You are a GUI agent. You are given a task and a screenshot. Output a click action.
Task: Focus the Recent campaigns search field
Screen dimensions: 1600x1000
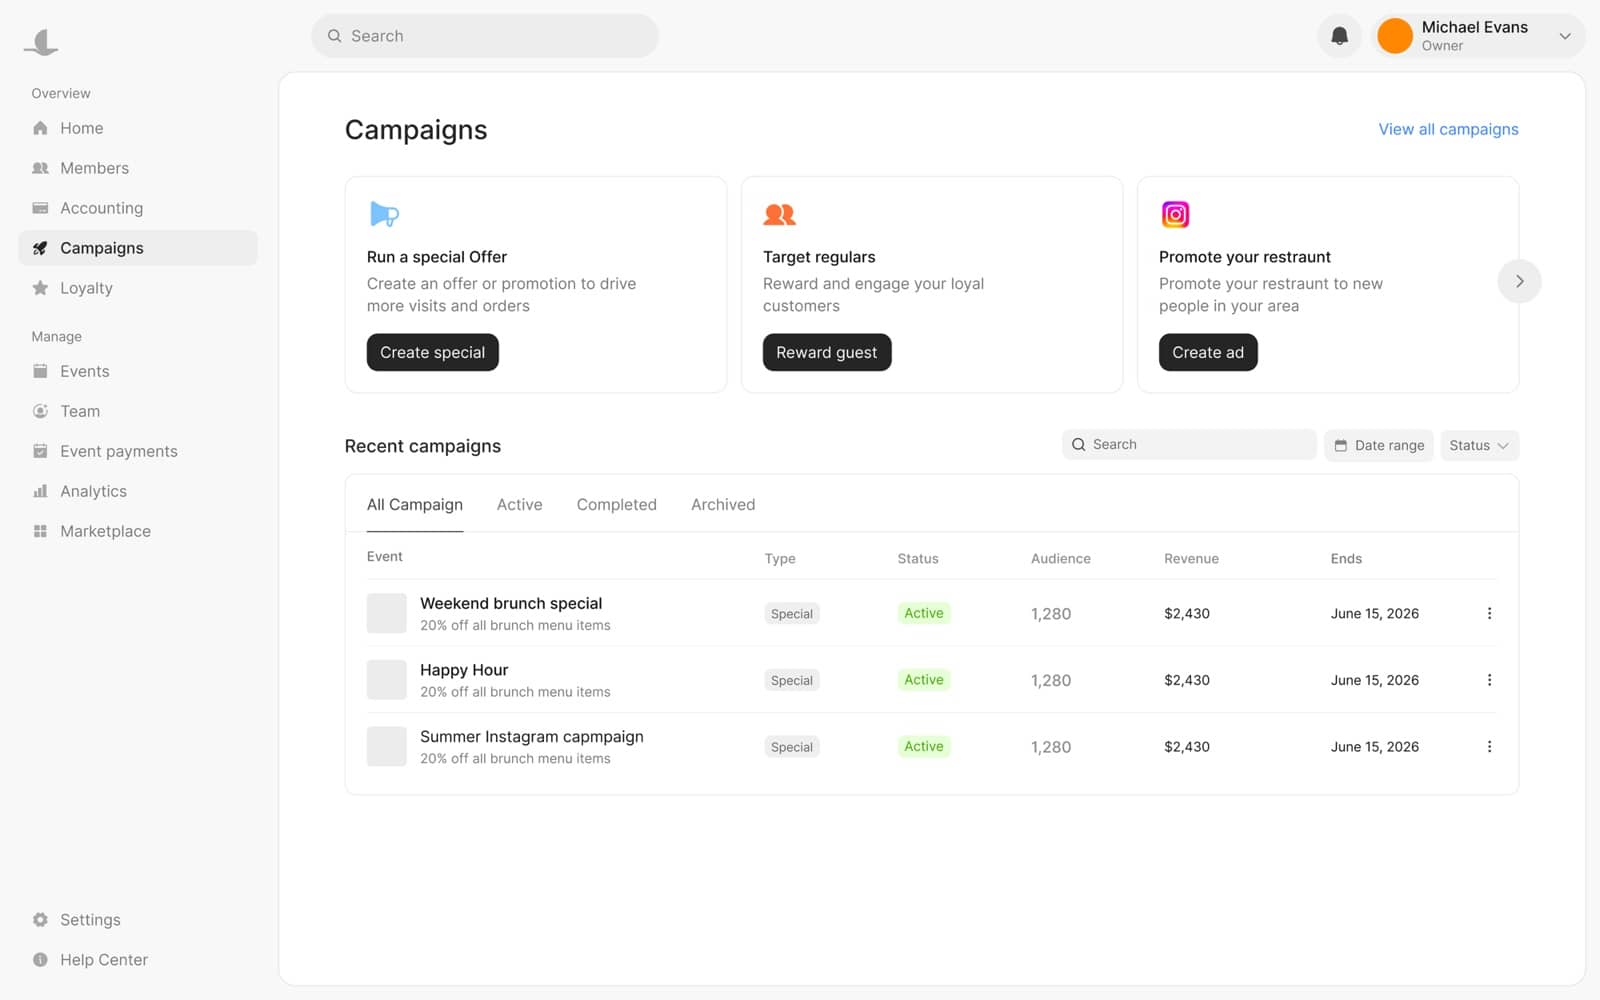[x=1189, y=445]
